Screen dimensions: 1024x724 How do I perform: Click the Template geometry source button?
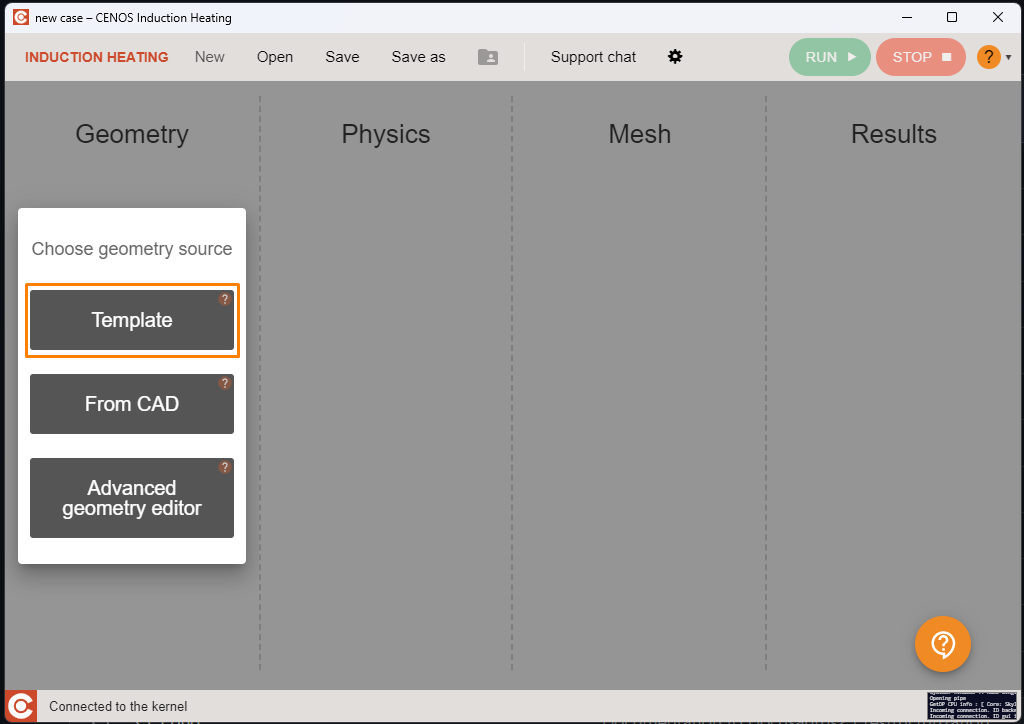(131, 320)
